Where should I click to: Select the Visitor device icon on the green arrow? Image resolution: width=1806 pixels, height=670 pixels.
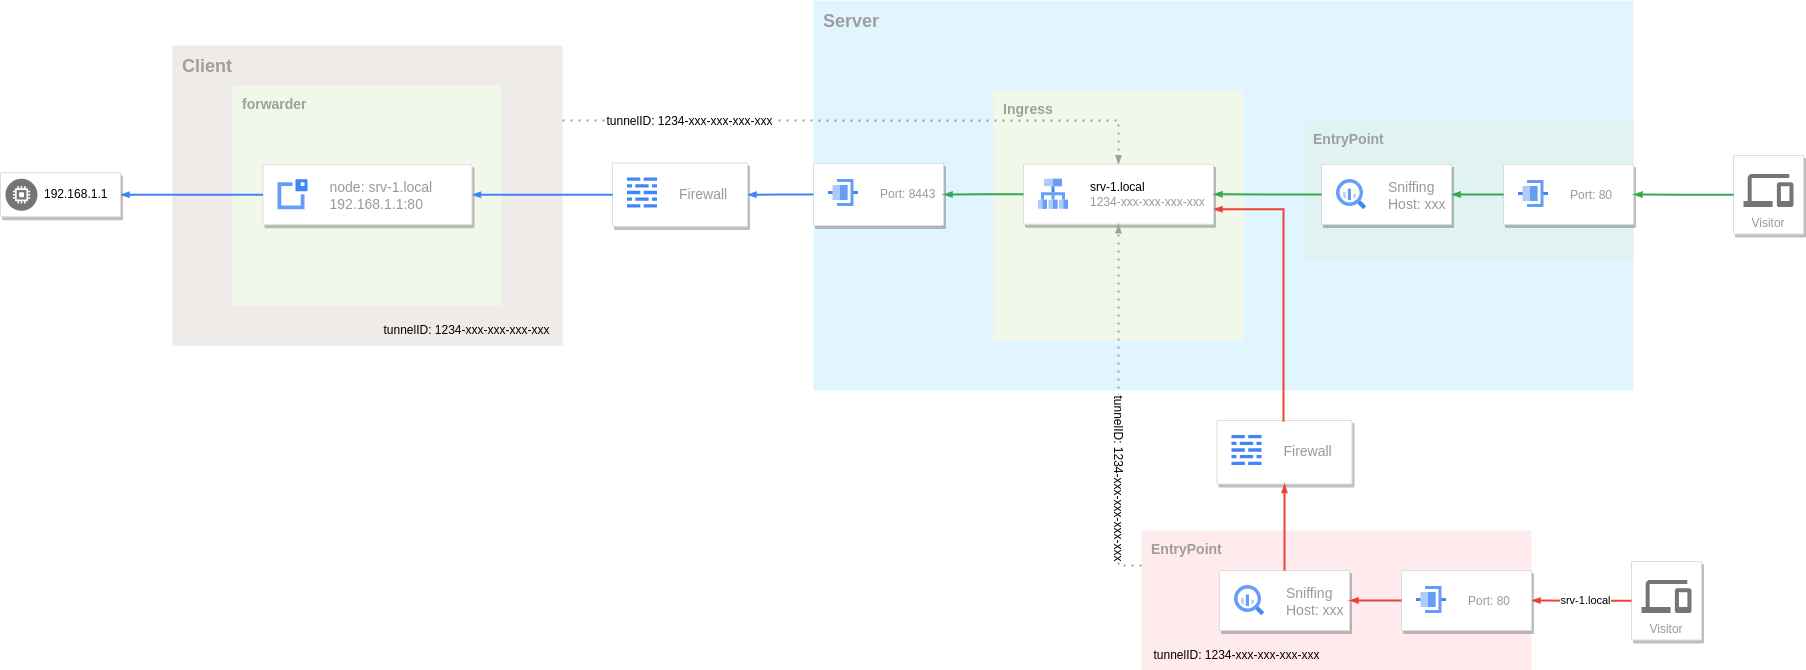pyautogui.click(x=1768, y=190)
